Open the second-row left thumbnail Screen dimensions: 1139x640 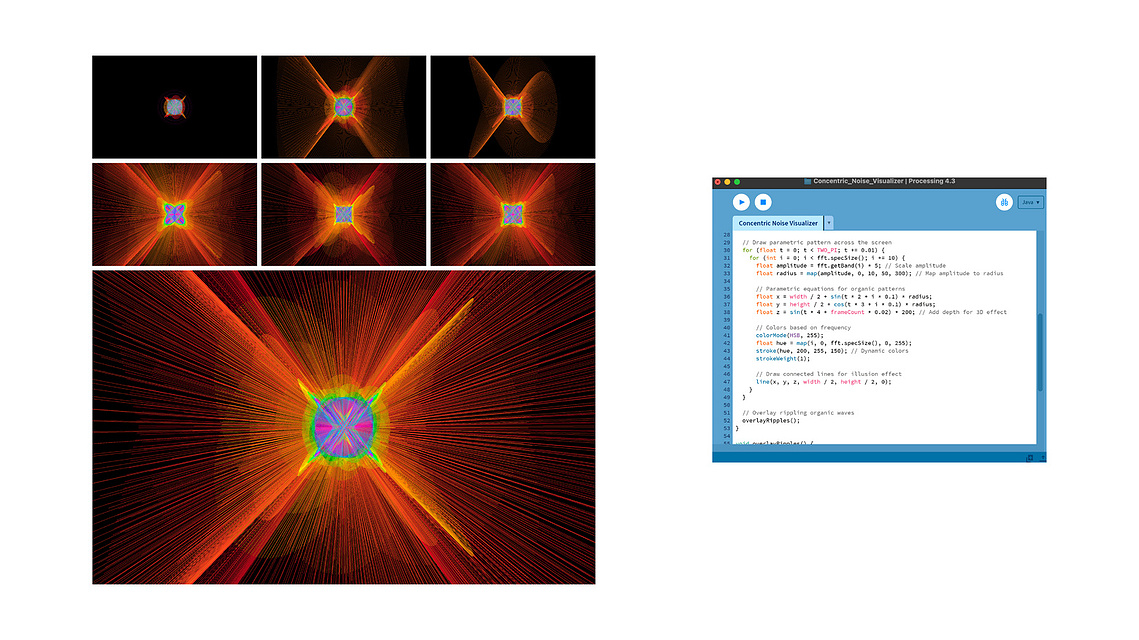(x=174, y=214)
